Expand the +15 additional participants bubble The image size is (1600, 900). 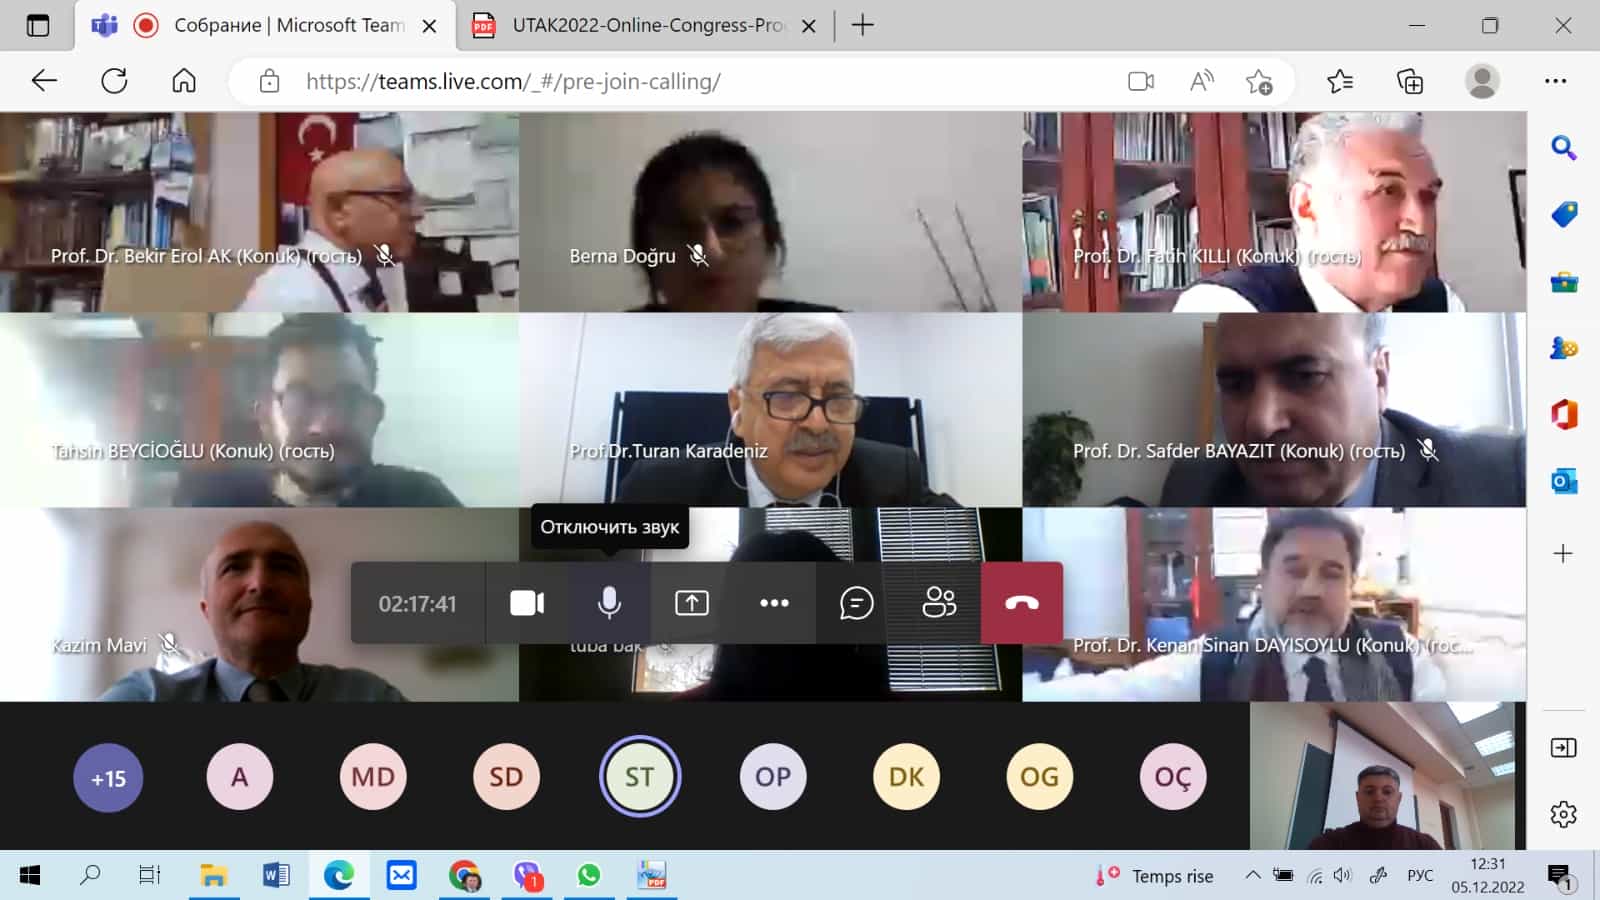(x=108, y=778)
